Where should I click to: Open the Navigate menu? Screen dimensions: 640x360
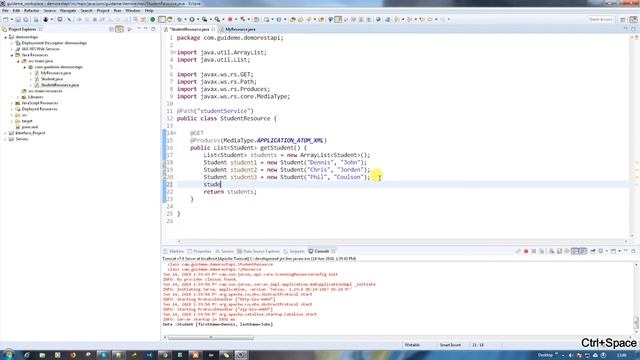[x=68, y=11]
